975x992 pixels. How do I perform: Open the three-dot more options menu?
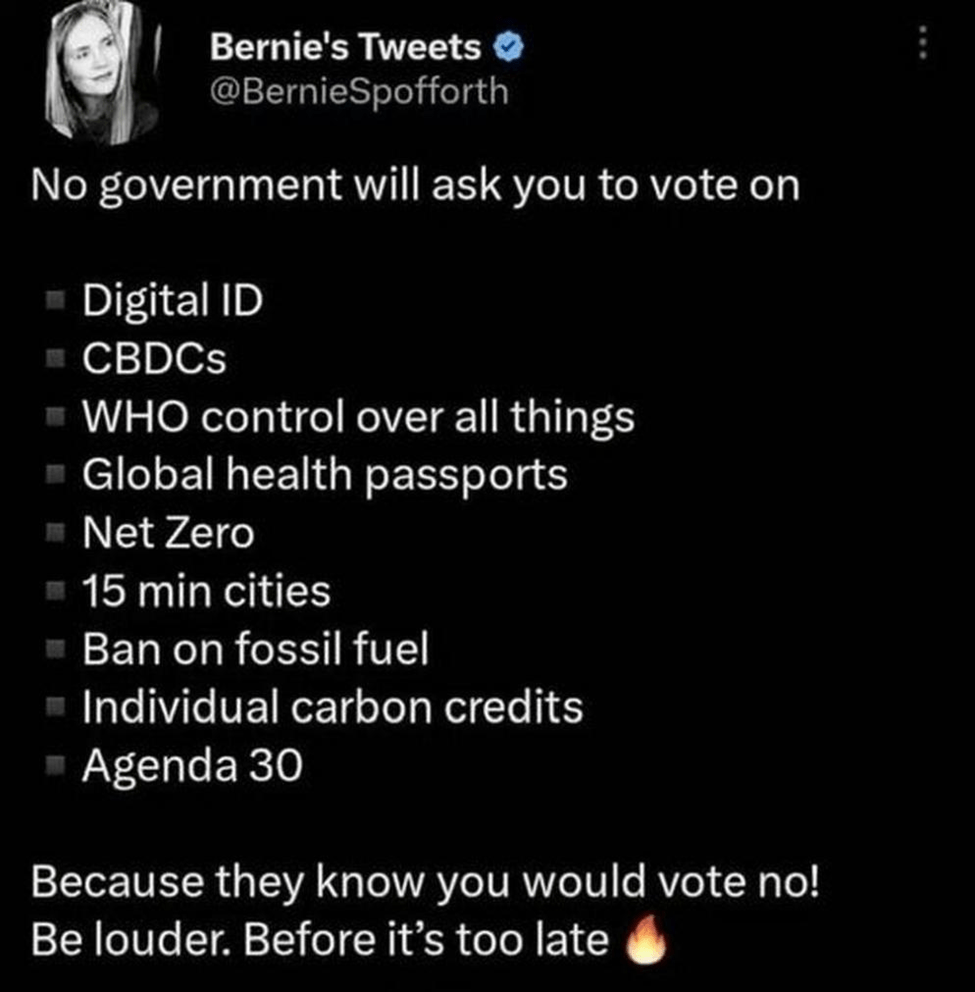[923, 43]
